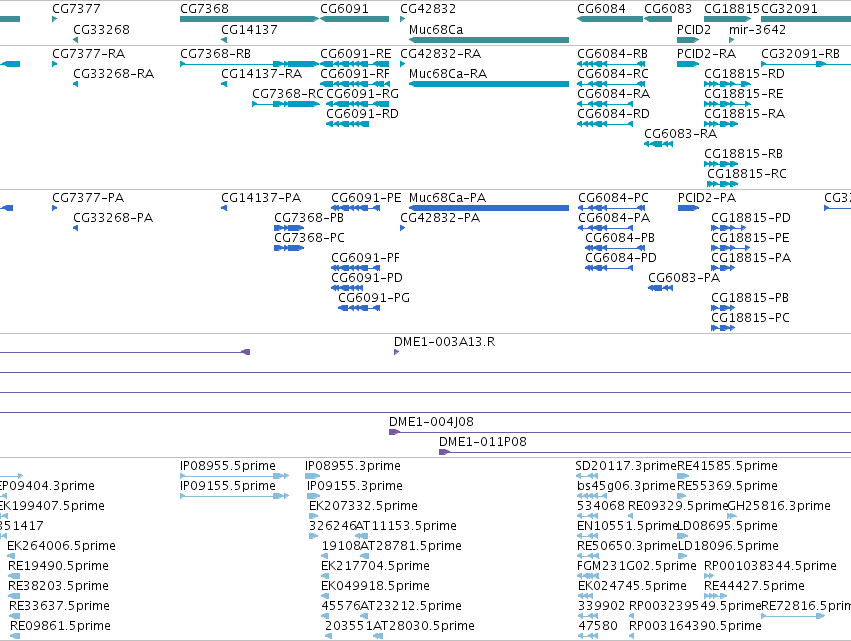This screenshot has width=851, height=641.
Task: Click protein CG18815-PC
Action: pos(723,328)
